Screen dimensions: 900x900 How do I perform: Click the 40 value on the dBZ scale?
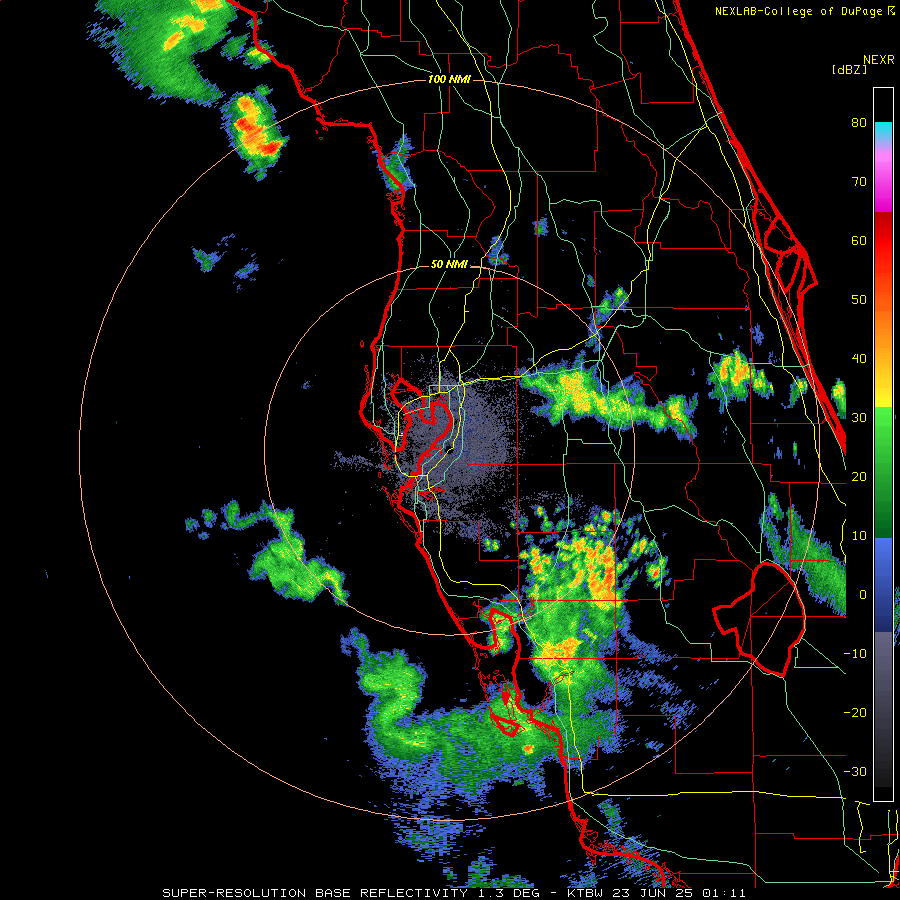tap(859, 358)
